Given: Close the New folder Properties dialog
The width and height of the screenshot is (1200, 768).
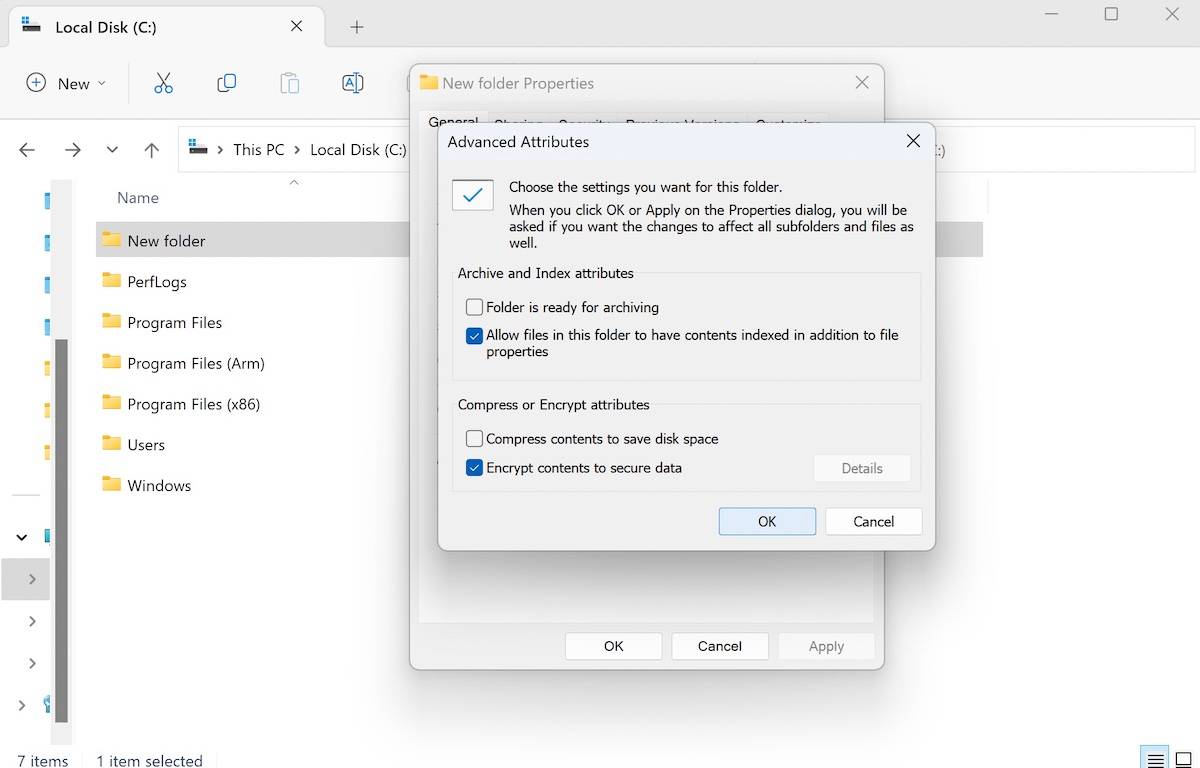Looking at the screenshot, I should click(x=862, y=83).
